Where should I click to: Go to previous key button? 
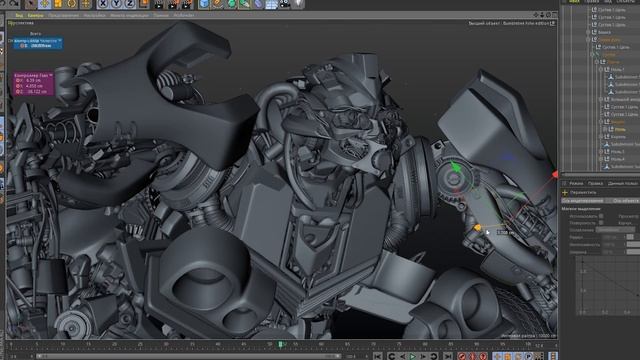[392, 356]
